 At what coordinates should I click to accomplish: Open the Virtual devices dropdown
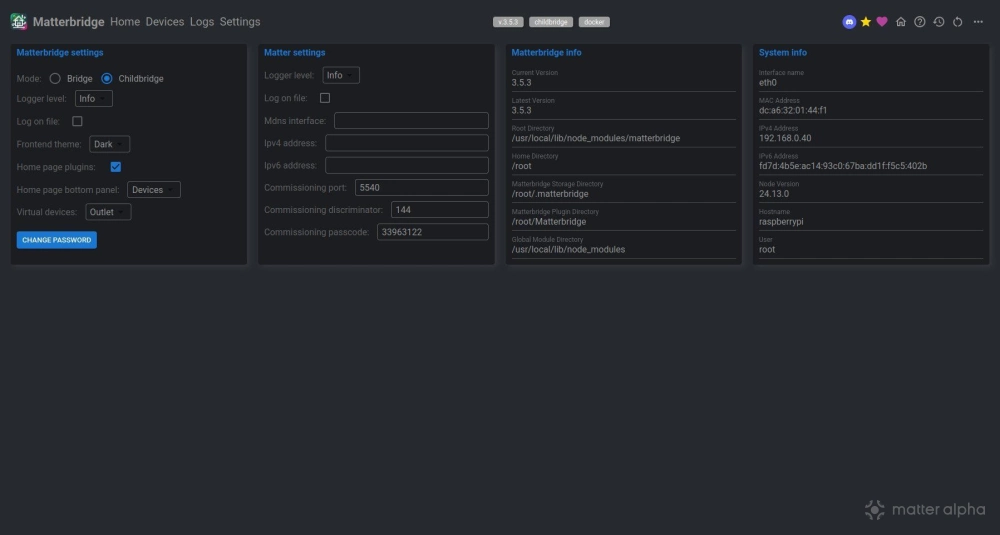pos(108,212)
